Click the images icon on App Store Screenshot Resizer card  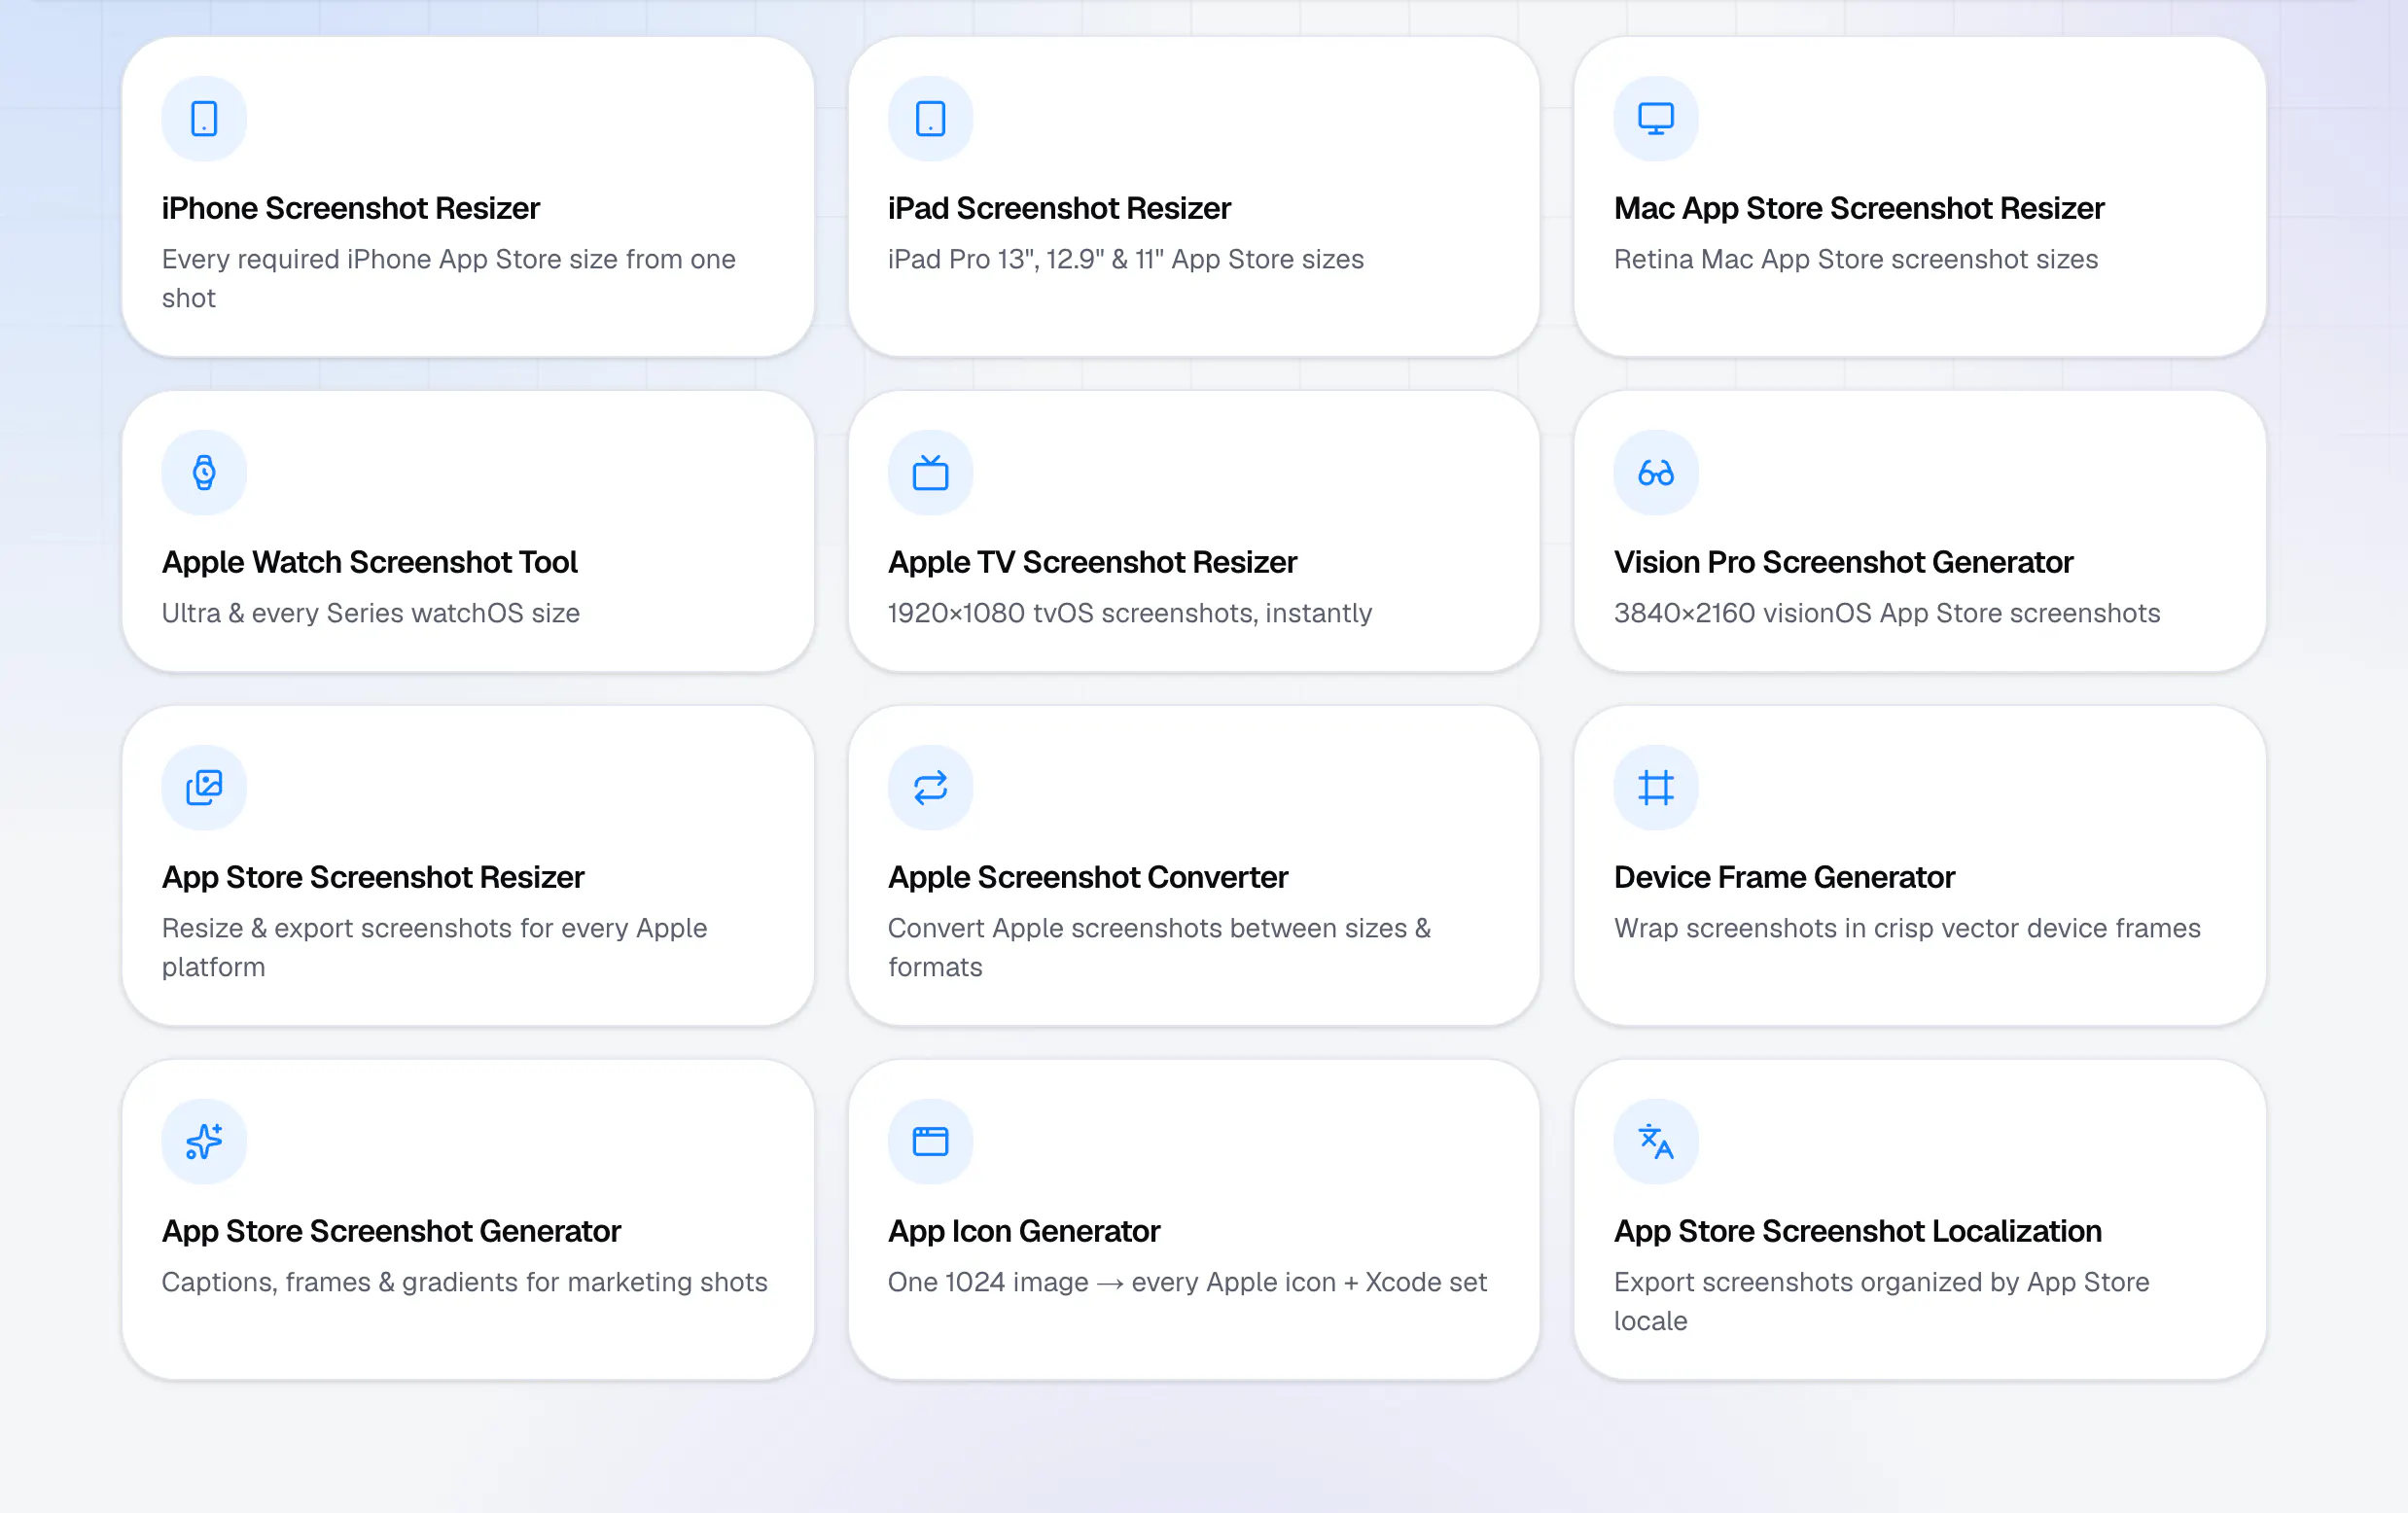point(204,787)
